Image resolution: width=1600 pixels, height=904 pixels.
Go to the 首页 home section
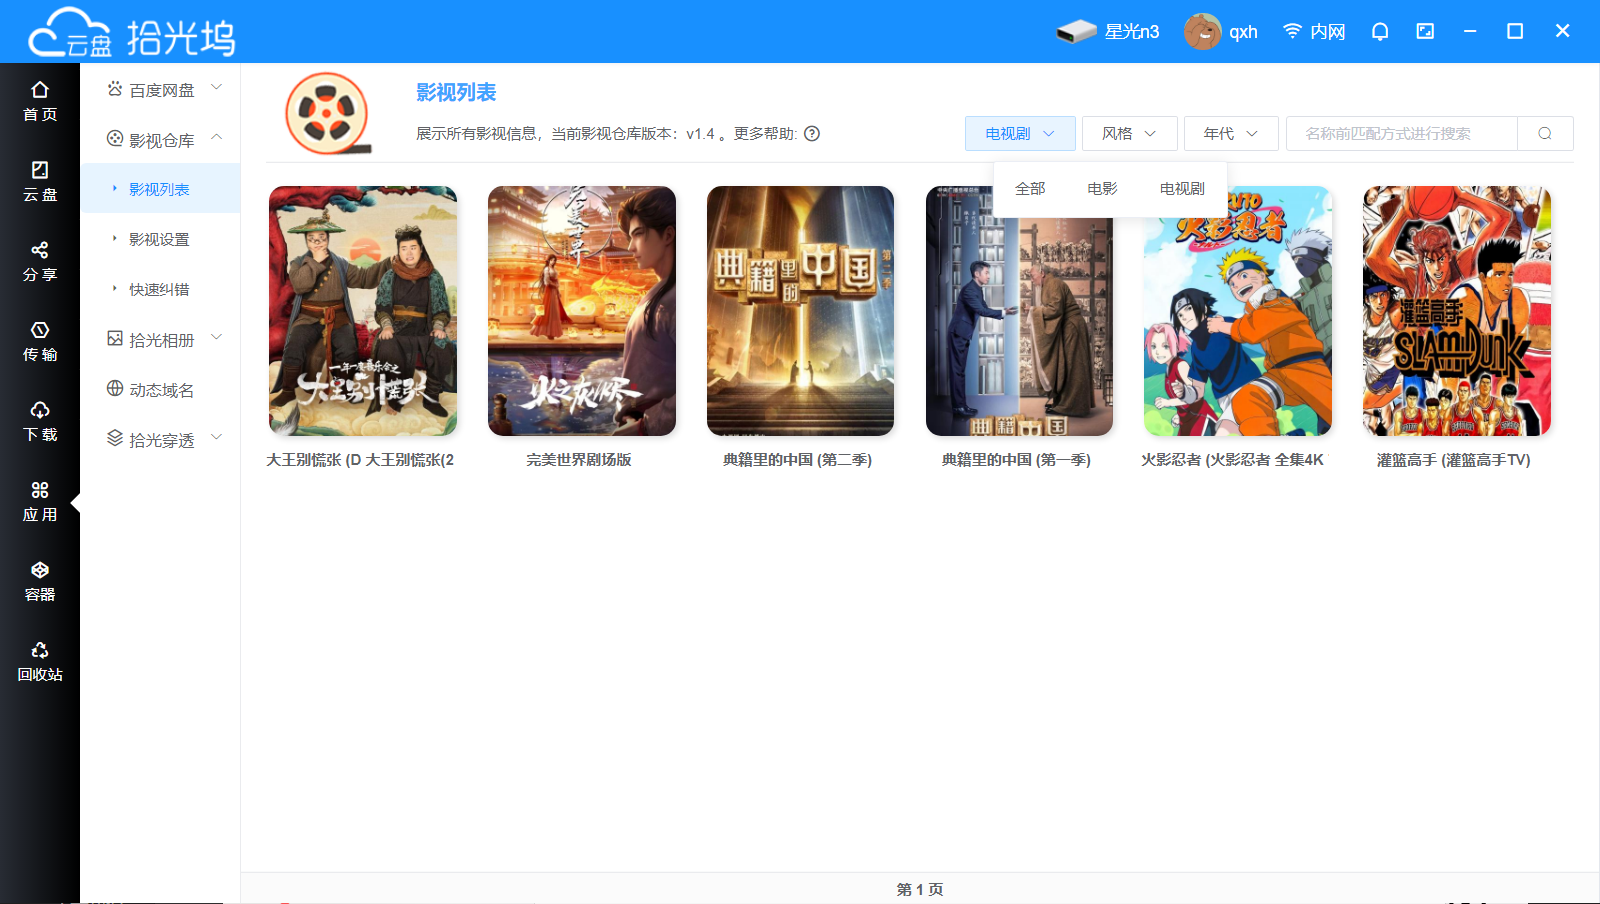click(x=40, y=101)
